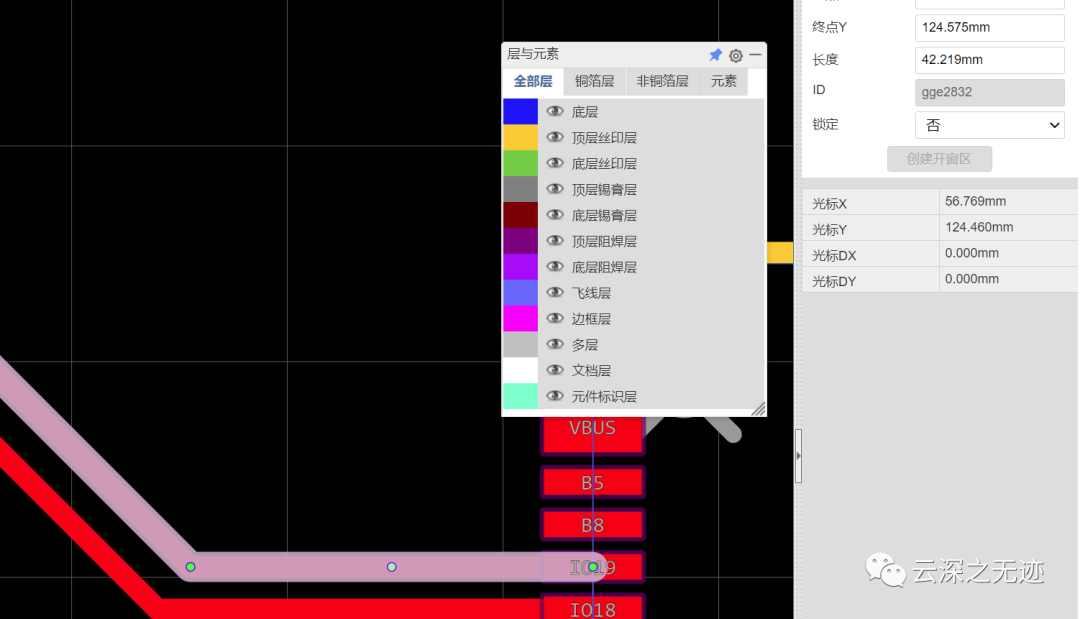Toggle visibility of 元件标识层
Viewport: 1080px width, 619px height.
(x=554, y=396)
